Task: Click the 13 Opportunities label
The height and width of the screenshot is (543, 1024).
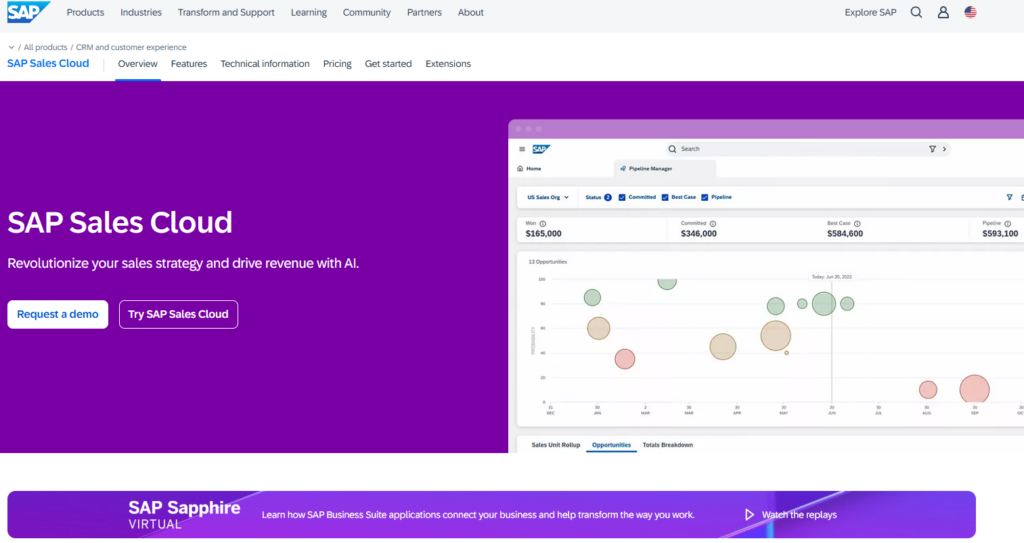Action: coord(547,262)
